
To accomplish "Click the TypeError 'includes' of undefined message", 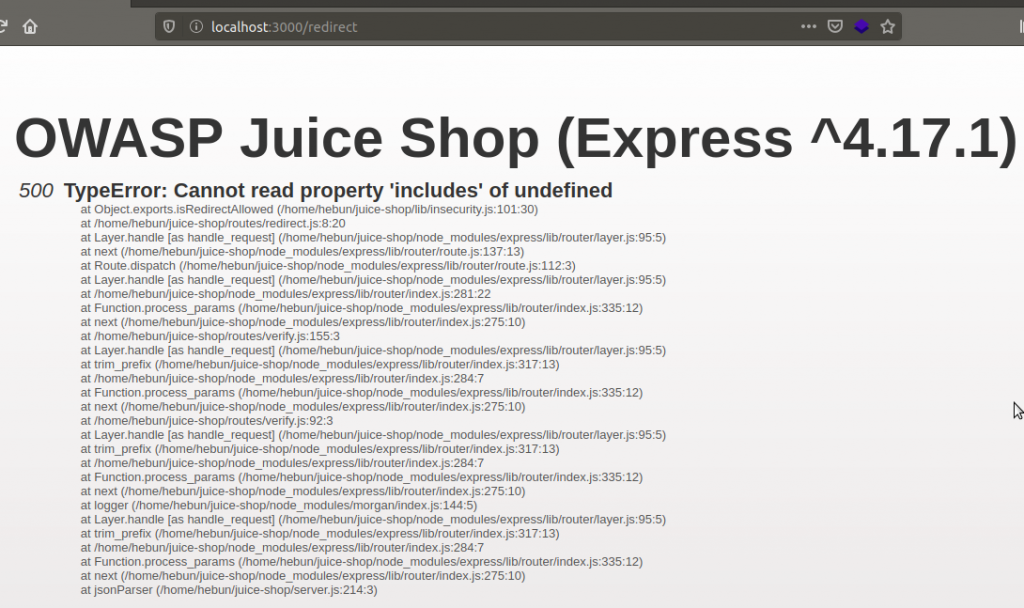I will click(338, 191).
